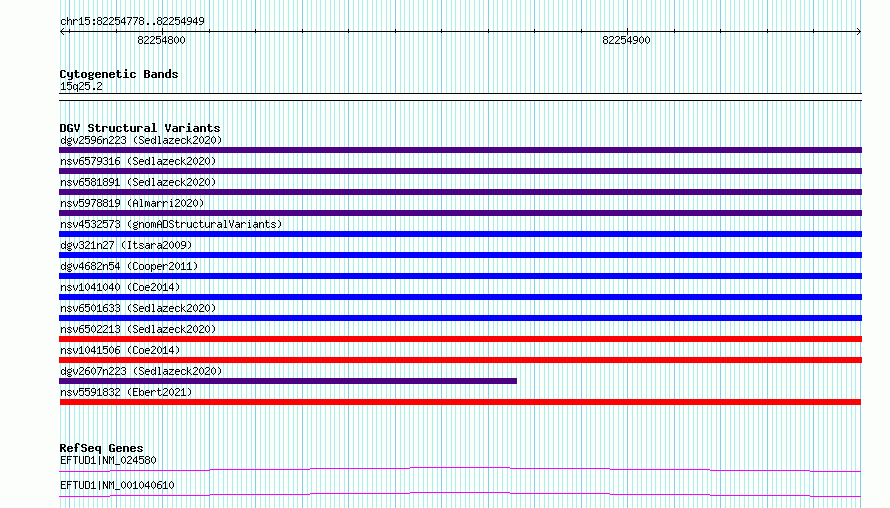890x508 pixels.
Task: Select variant label dgv321n27 (Itsara2009)
Action: 126,245
